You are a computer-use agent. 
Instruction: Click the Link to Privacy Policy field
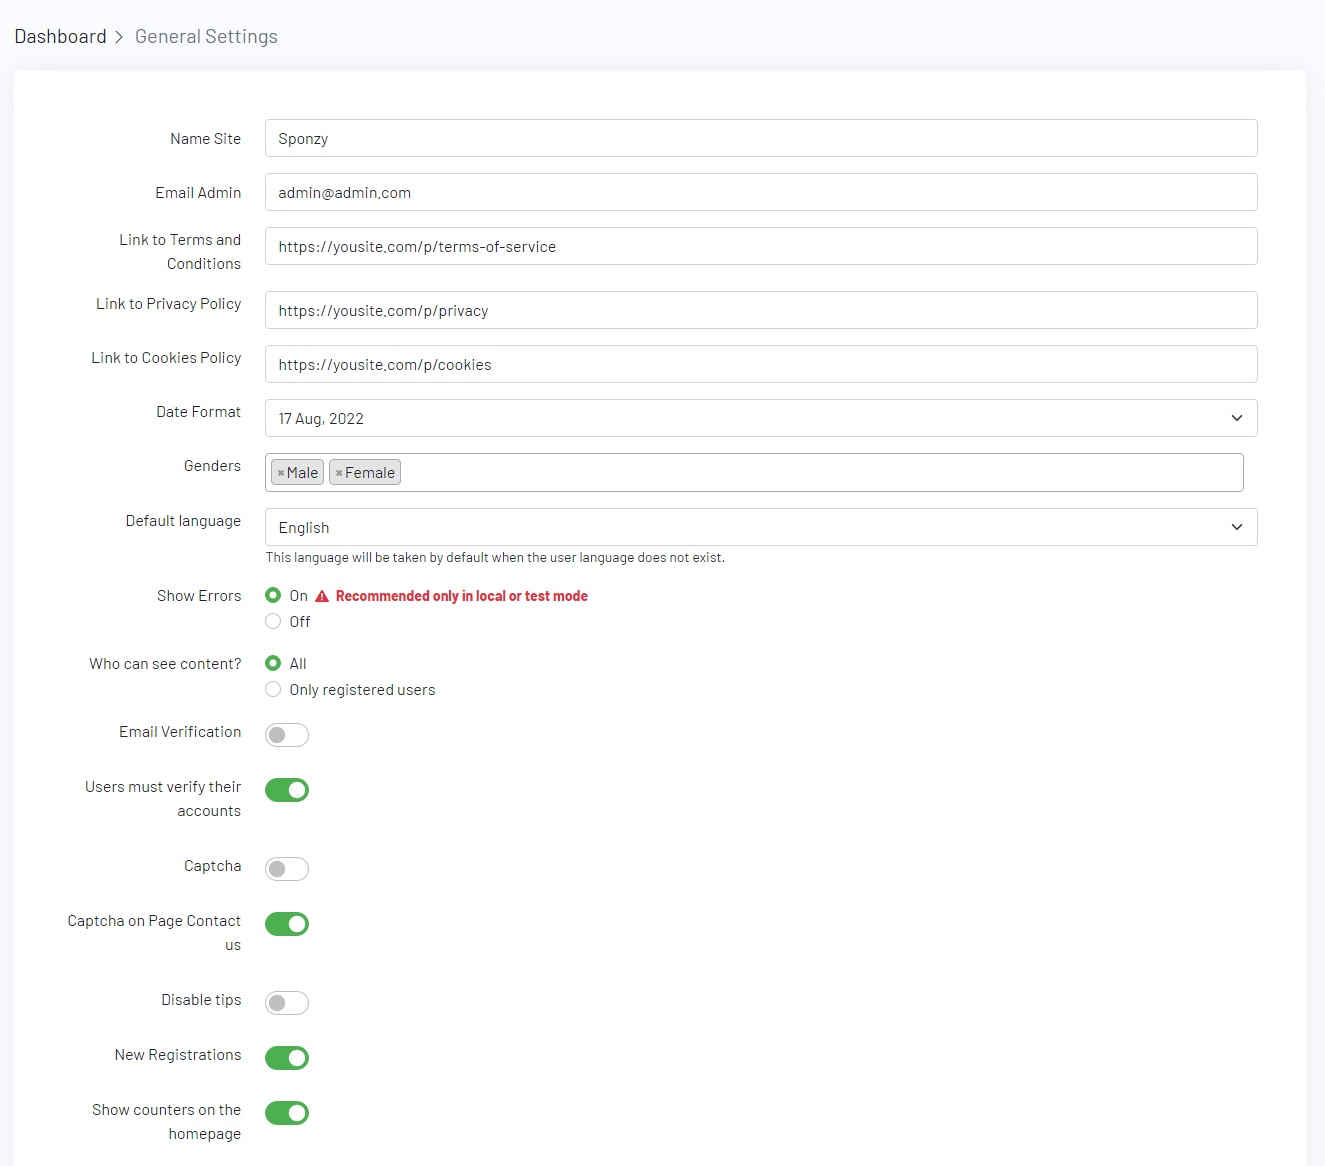pyautogui.click(x=760, y=310)
